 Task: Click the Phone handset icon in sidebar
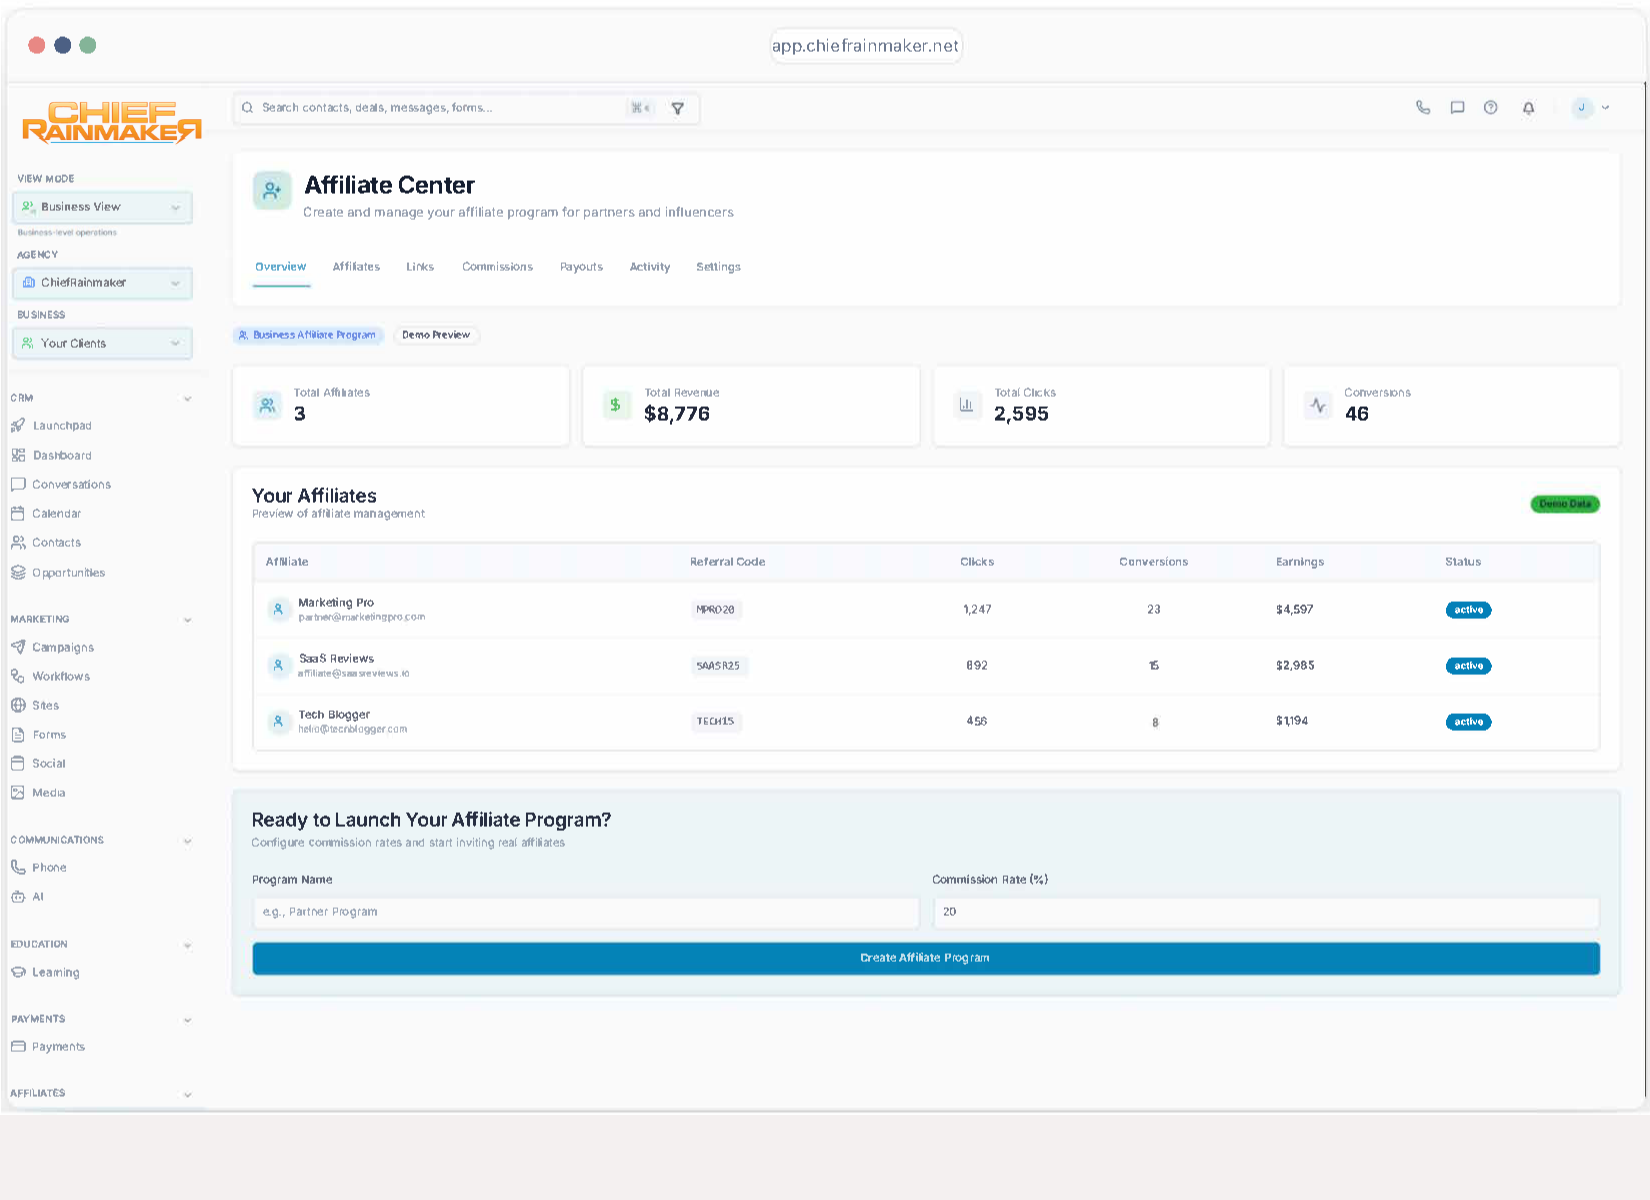coord(18,867)
